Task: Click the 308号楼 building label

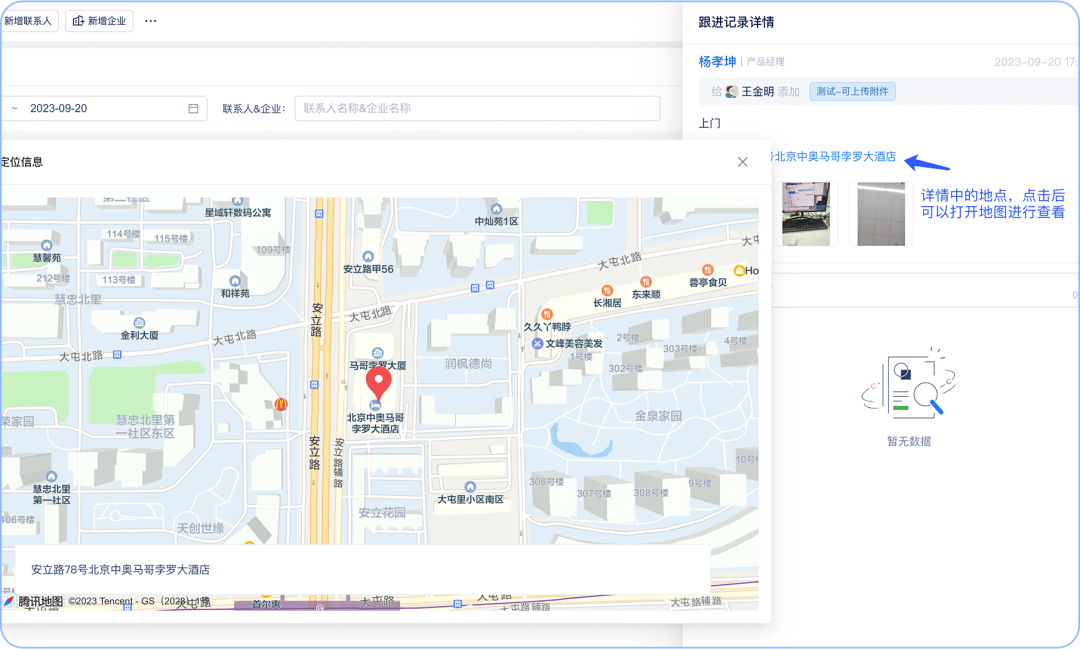Action: (x=651, y=493)
